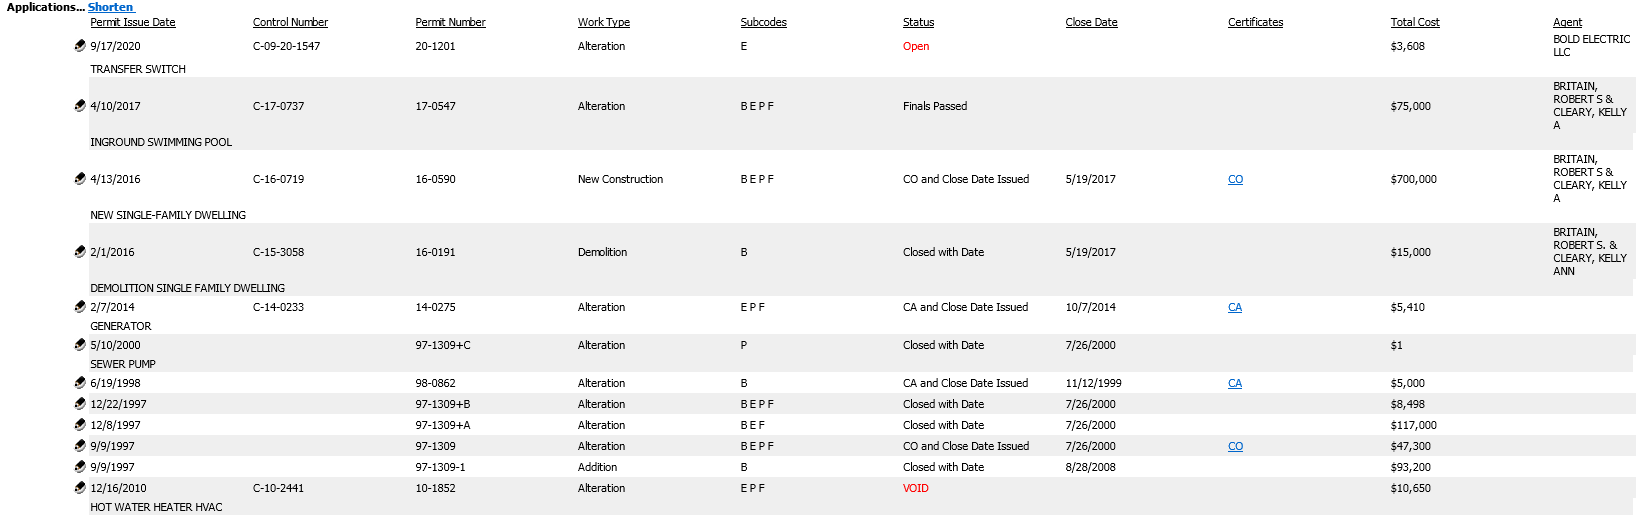Screen dimensions: 1636x524
Task: Sort by Work Type column header
Action: click(603, 22)
